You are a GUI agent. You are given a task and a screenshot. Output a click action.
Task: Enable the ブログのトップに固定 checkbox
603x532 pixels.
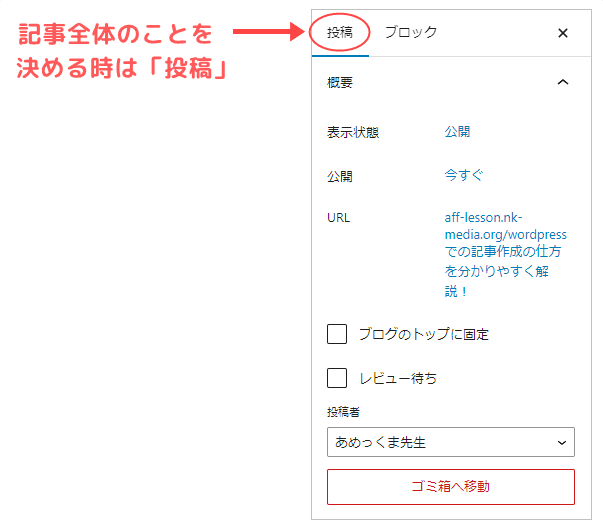tap(337, 334)
